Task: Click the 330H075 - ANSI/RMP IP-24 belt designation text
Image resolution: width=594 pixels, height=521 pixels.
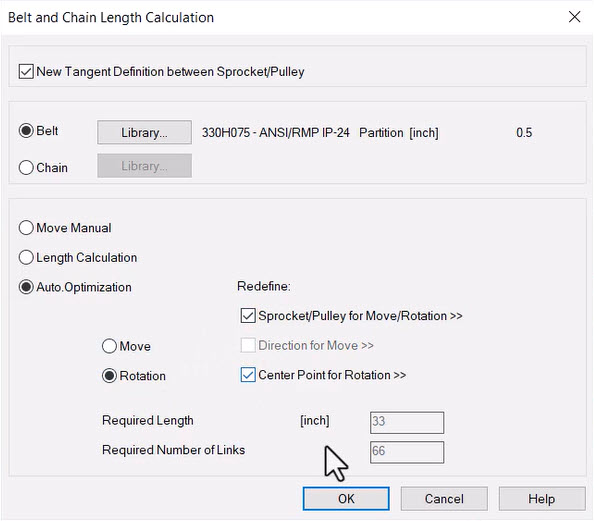Action: [275, 133]
